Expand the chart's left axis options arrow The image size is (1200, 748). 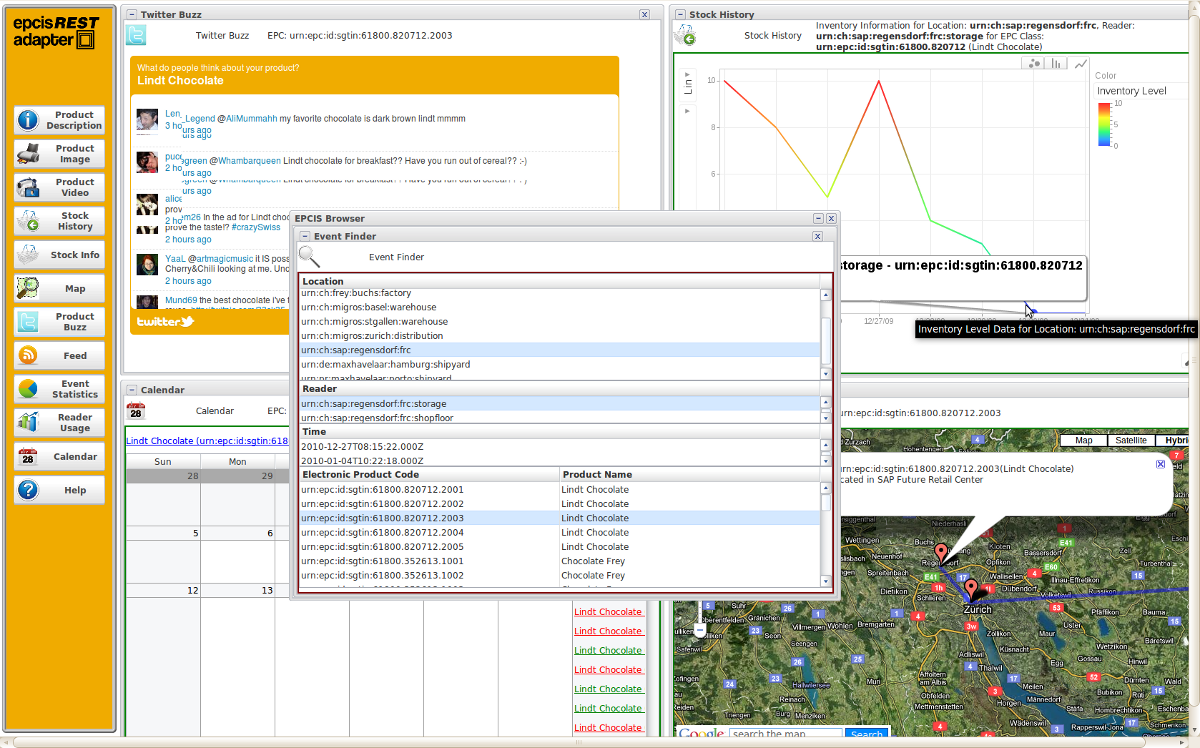(686, 111)
